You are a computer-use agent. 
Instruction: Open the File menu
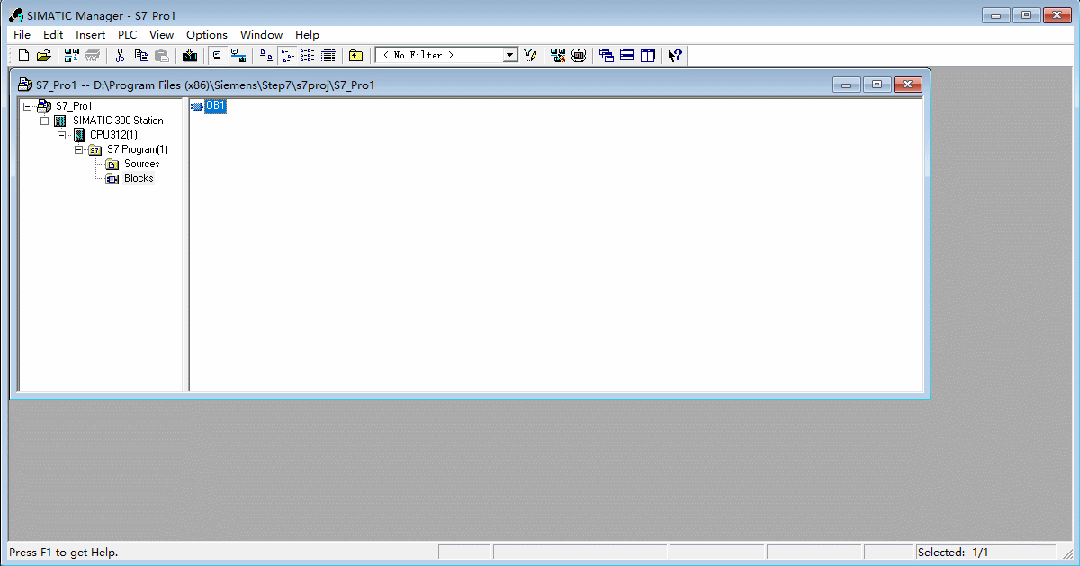[x=22, y=35]
